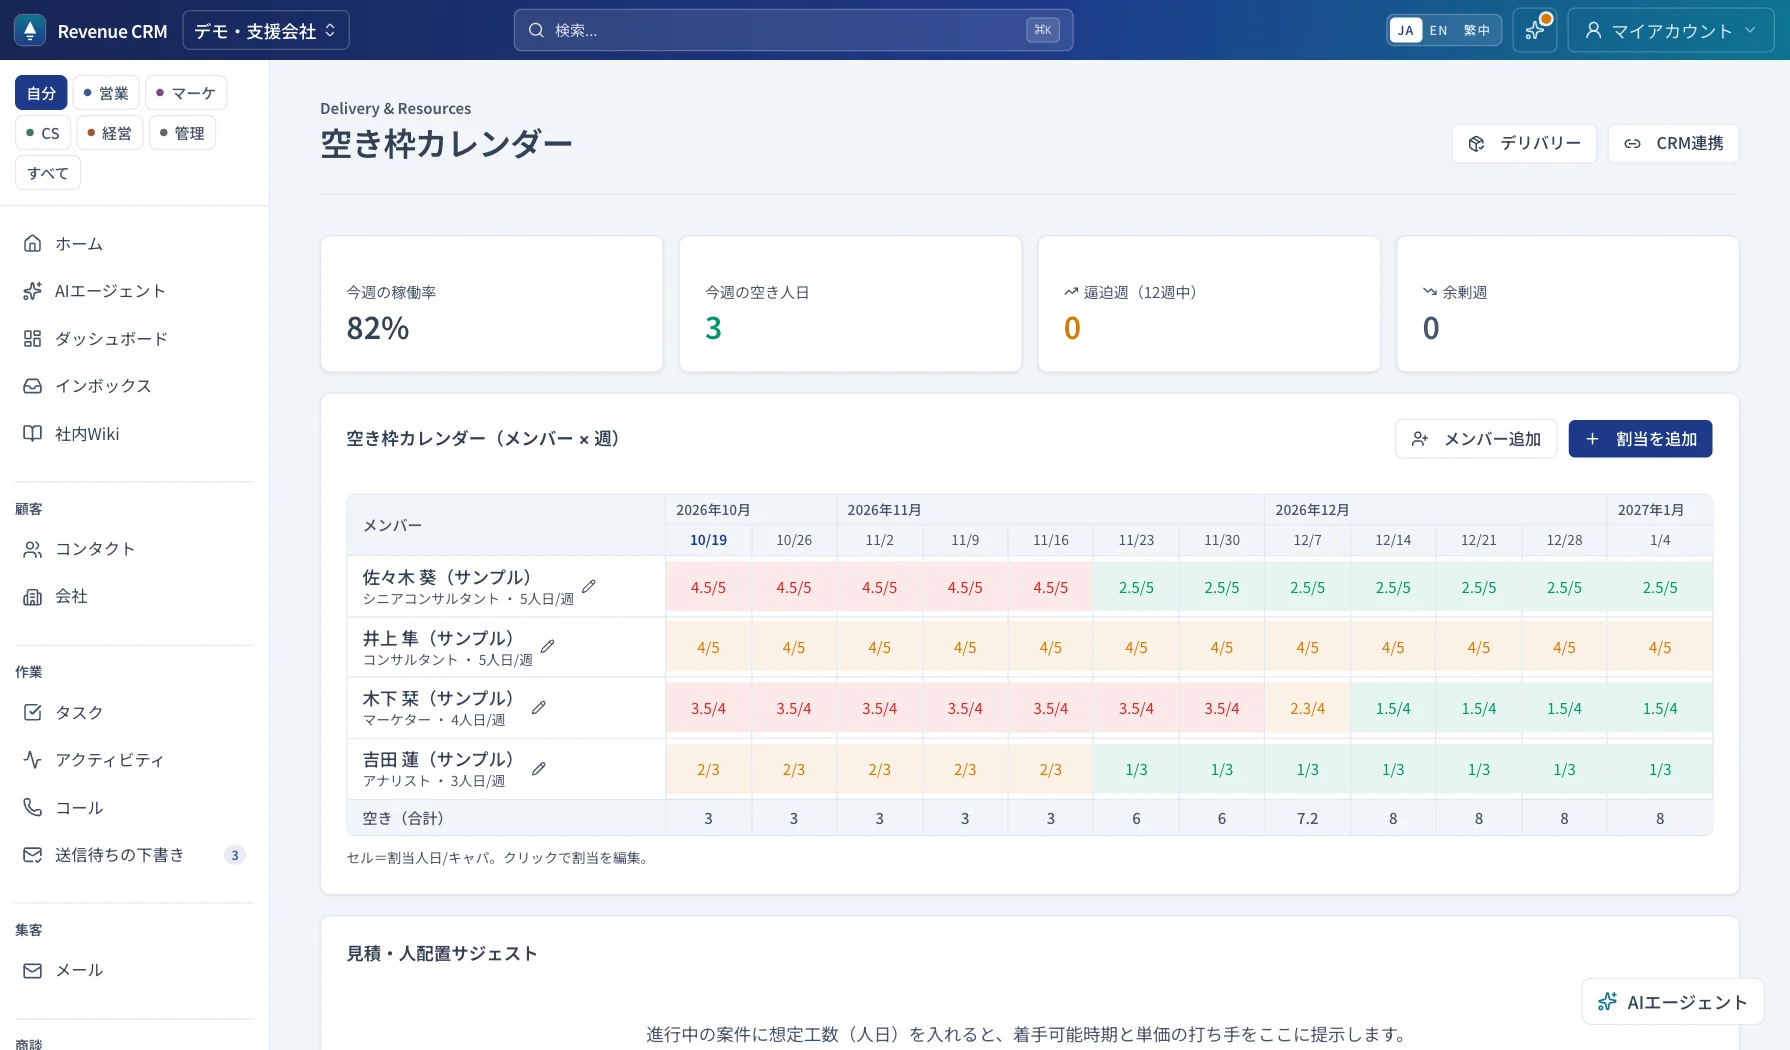The image size is (1790, 1050).
Task: Open floating AIエージェント button
Action: tap(1672, 1002)
